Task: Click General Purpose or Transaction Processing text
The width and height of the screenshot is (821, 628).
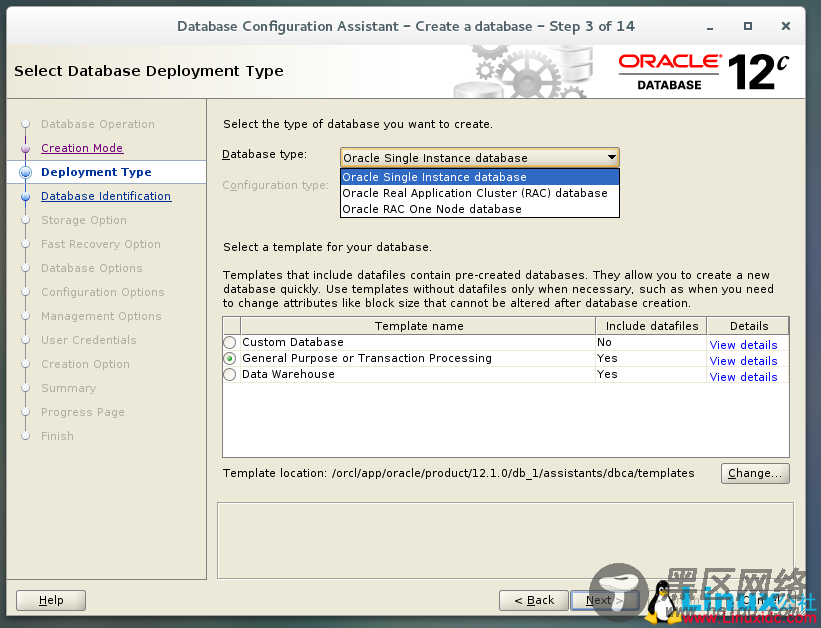Action: (367, 358)
